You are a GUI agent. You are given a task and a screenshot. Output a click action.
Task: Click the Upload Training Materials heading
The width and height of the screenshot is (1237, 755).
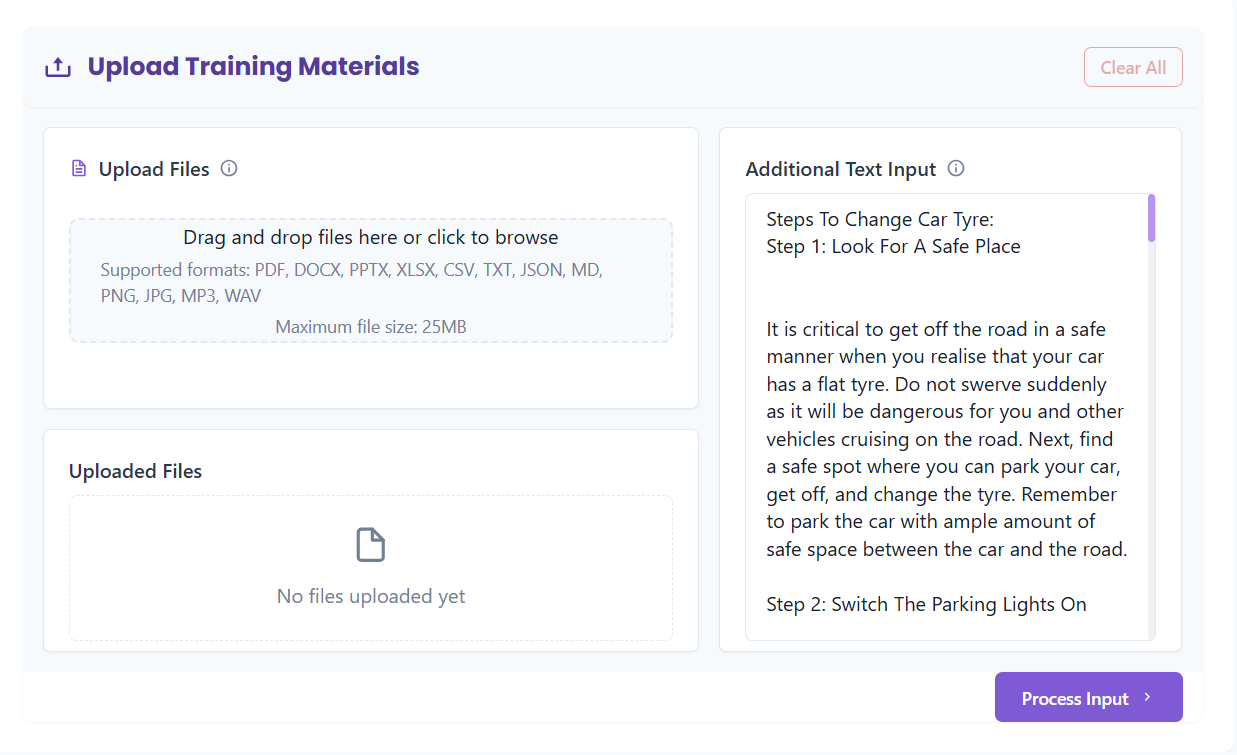(x=253, y=67)
